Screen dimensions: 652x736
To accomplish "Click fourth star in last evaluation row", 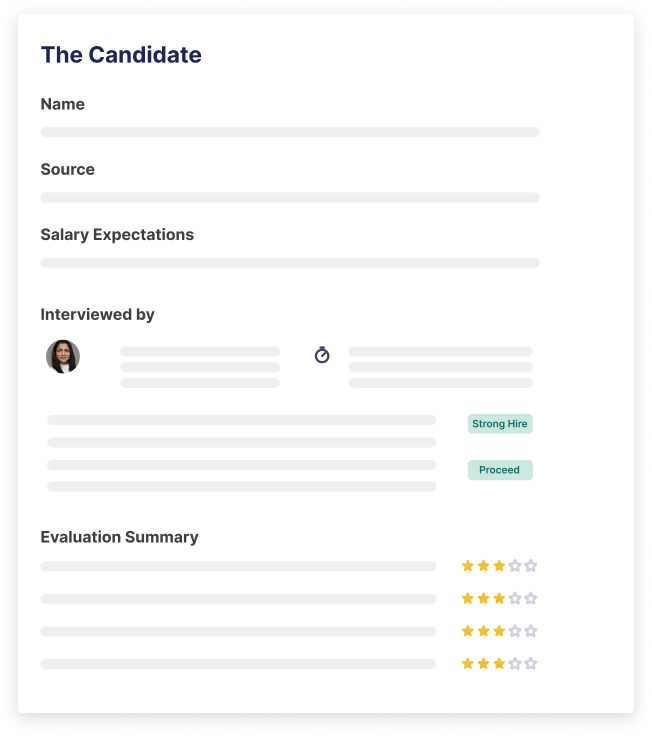I will (x=515, y=664).
